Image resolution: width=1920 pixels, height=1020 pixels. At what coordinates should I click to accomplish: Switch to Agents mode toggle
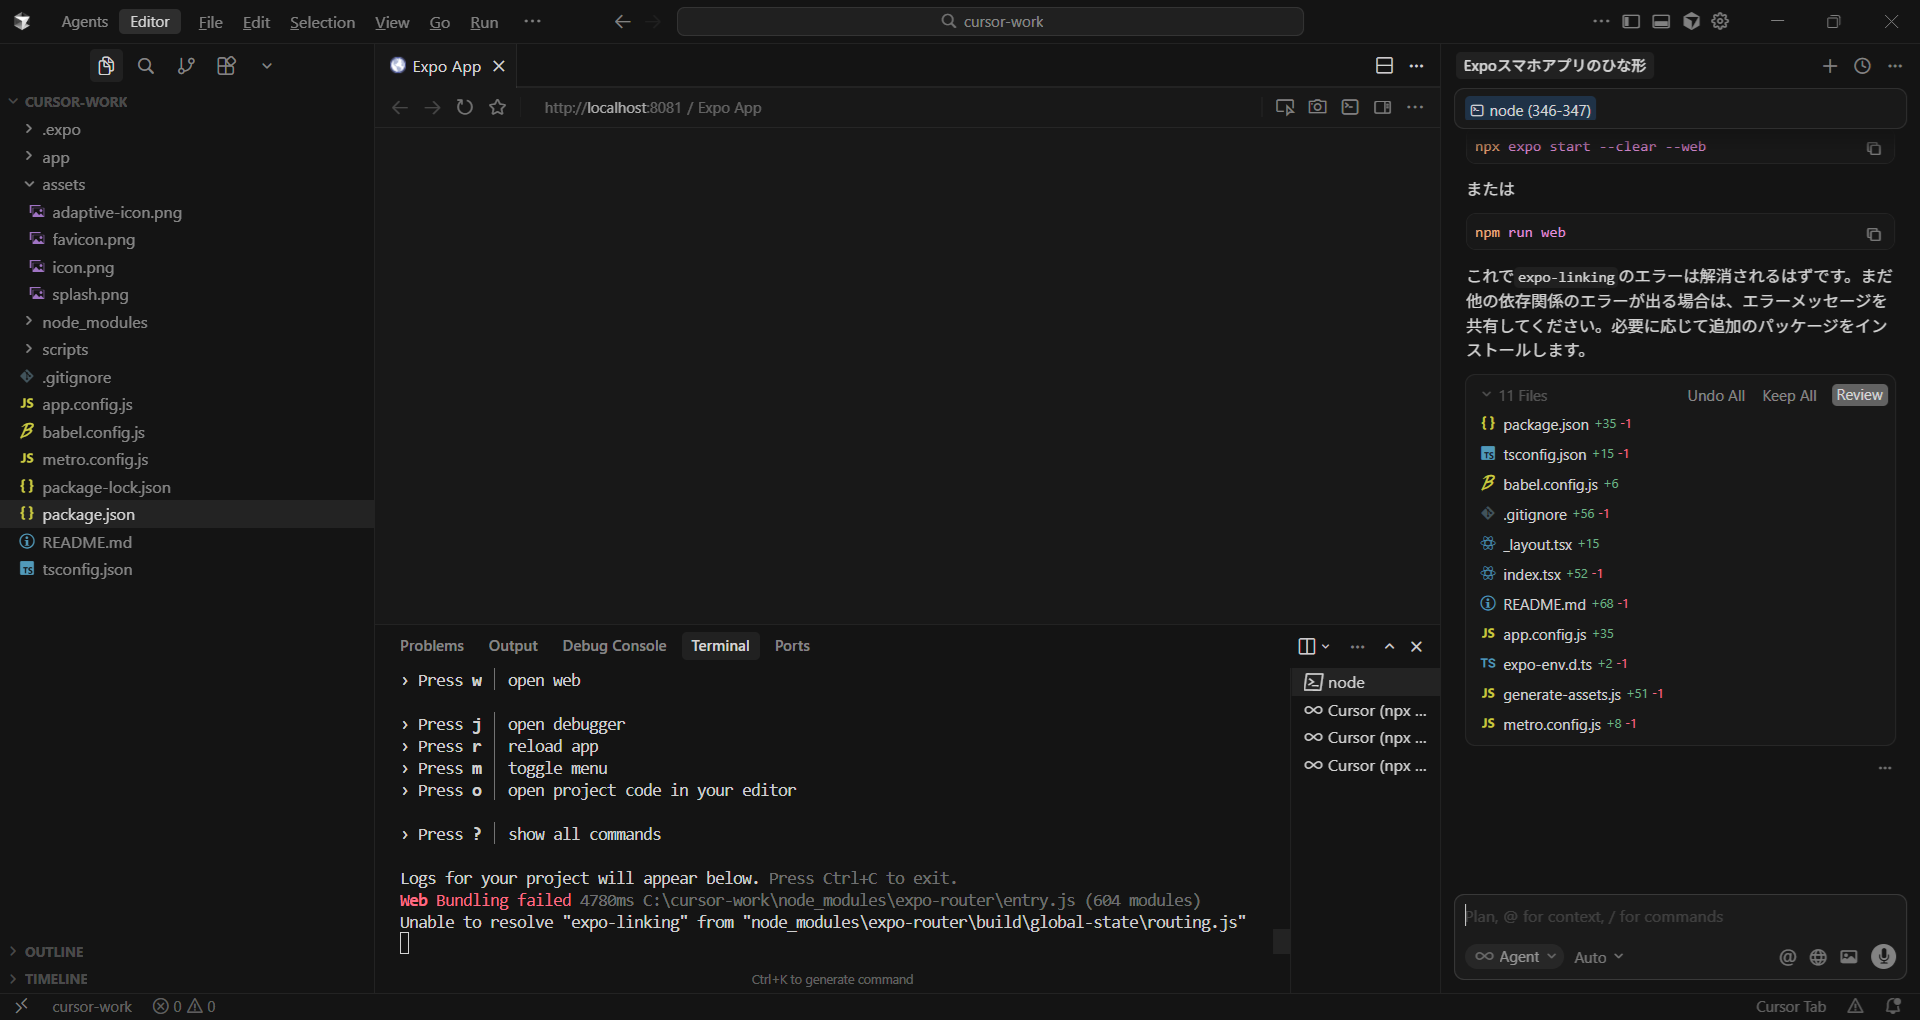[84, 22]
